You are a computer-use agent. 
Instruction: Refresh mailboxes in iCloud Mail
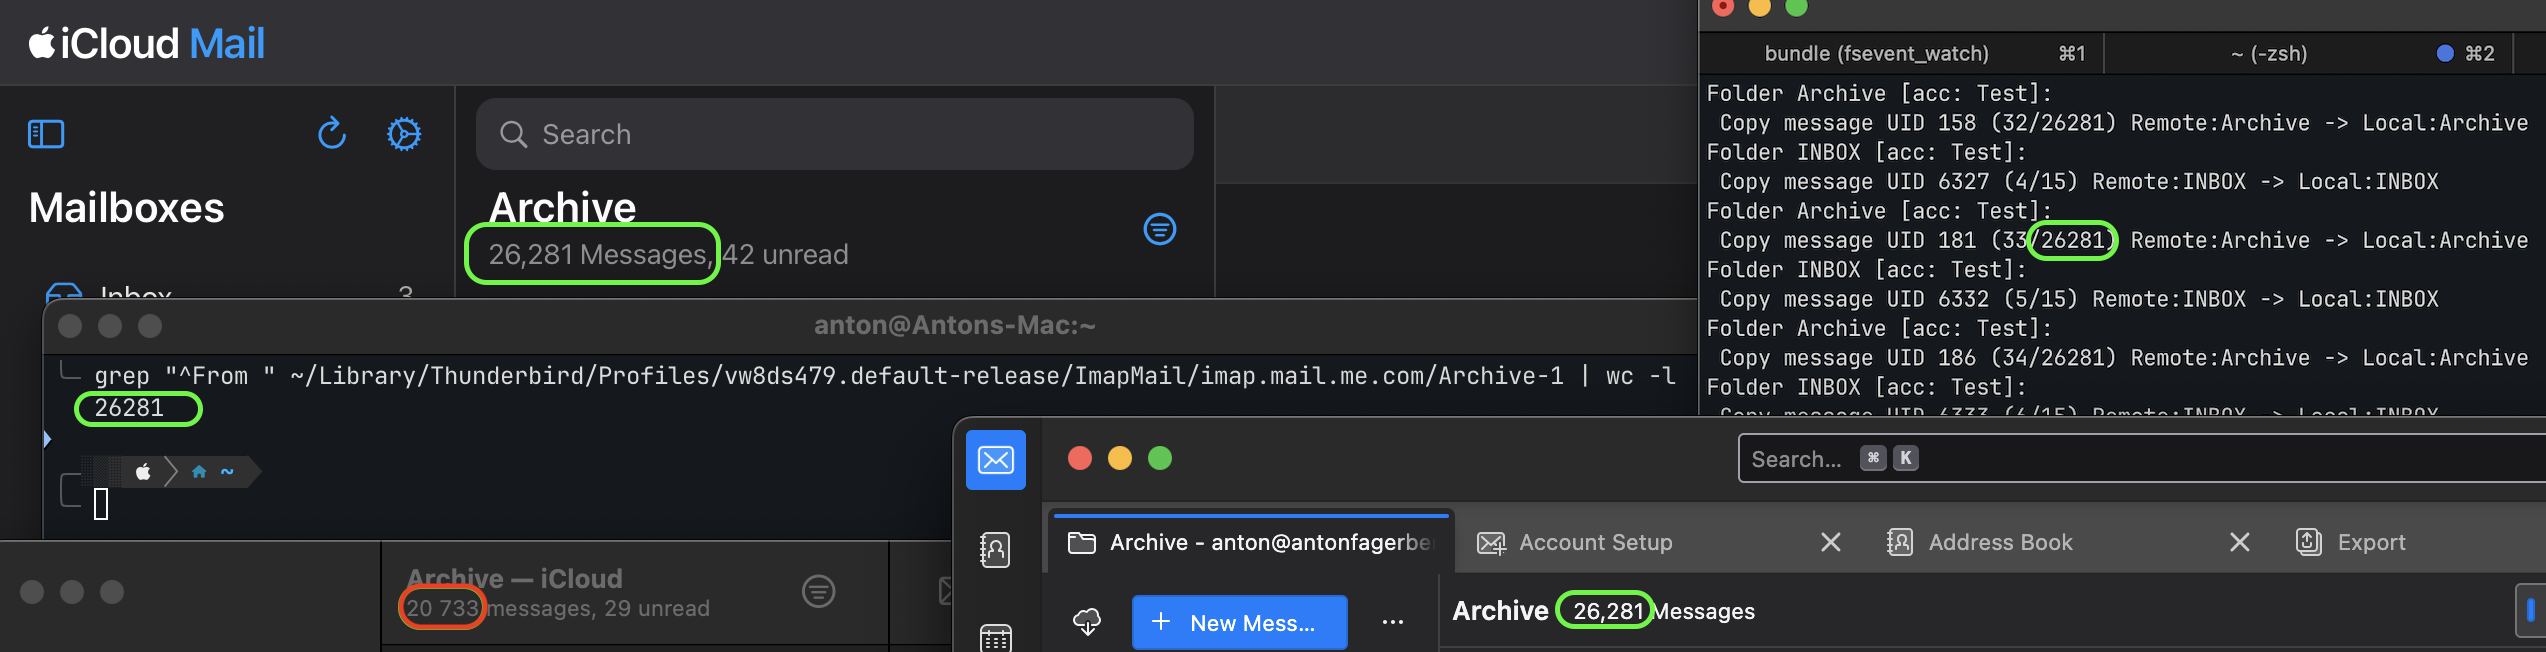tap(332, 134)
